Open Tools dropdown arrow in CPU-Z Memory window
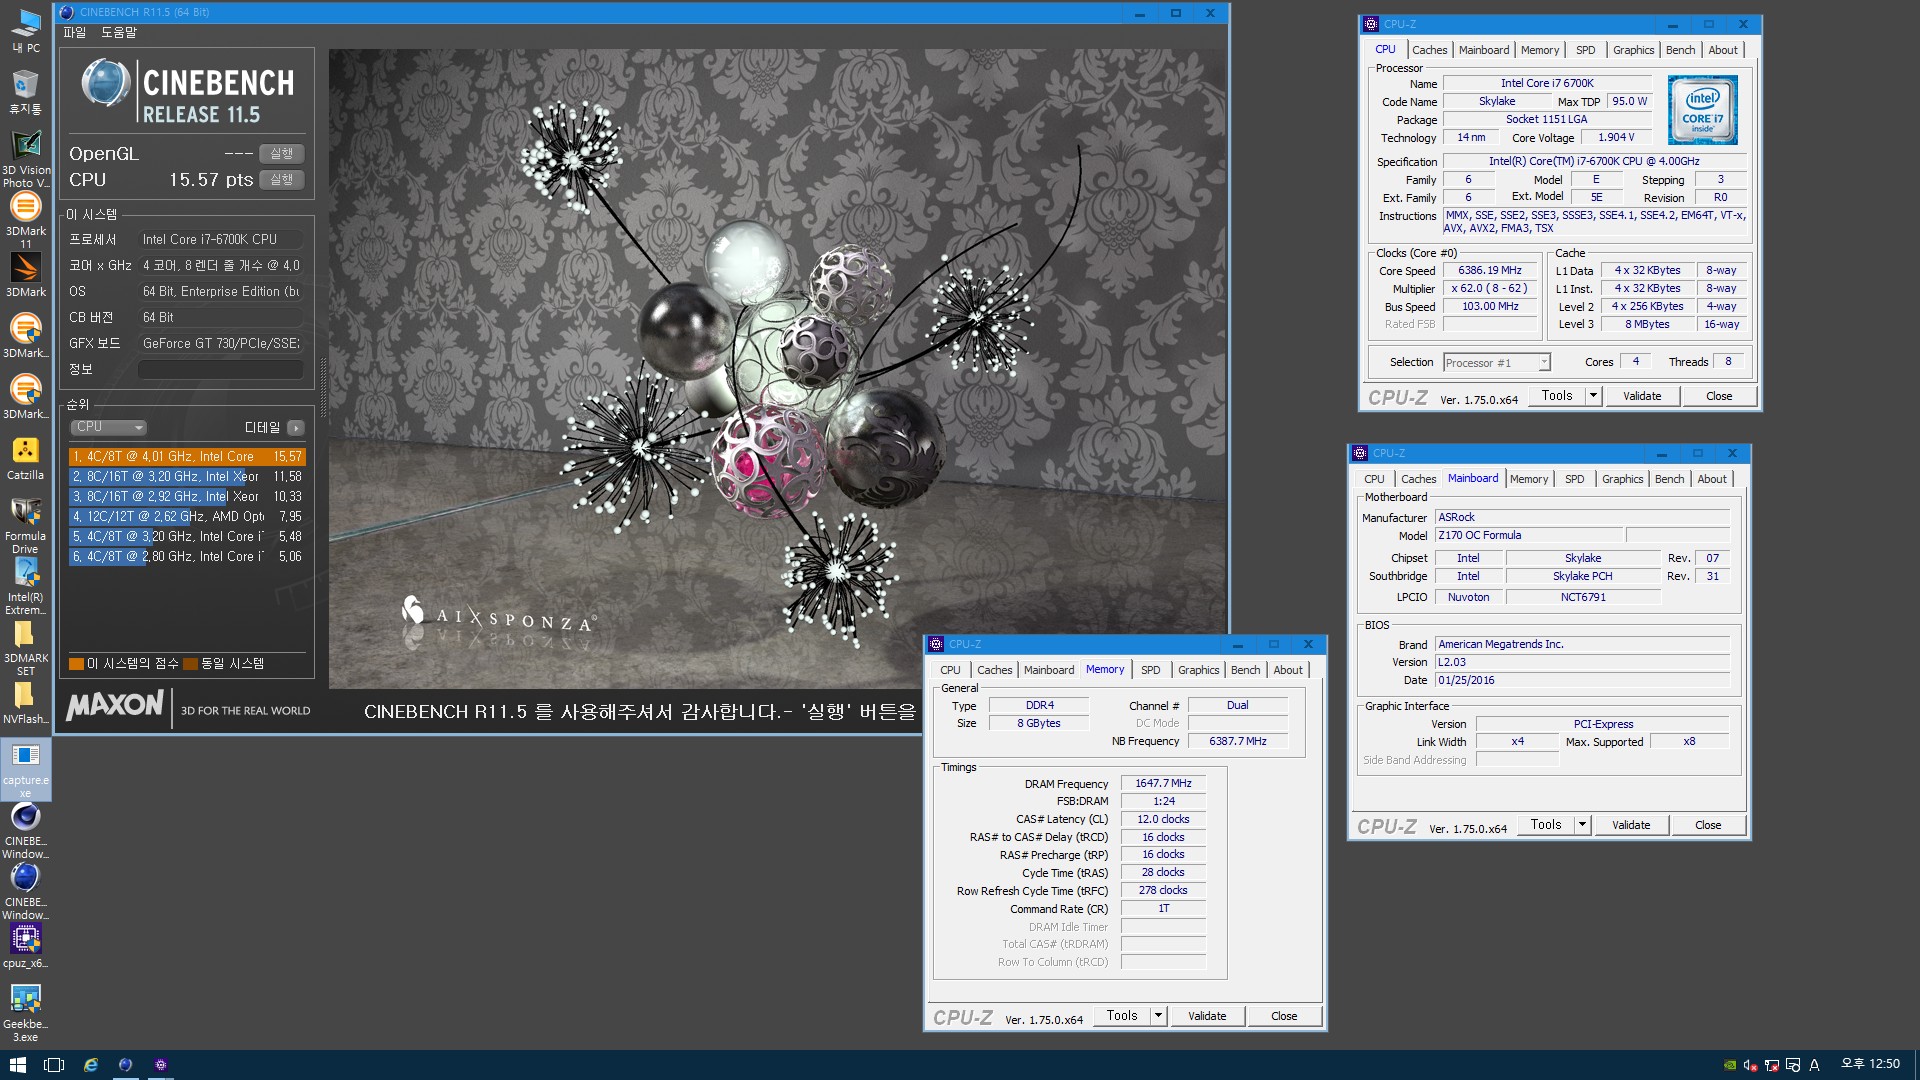The image size is (1920, 1080). [1158, 1016]
